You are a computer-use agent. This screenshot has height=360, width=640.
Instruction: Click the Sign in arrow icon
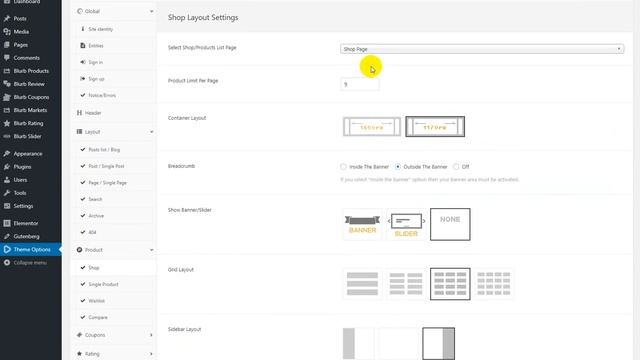click(x=82, y=62)
